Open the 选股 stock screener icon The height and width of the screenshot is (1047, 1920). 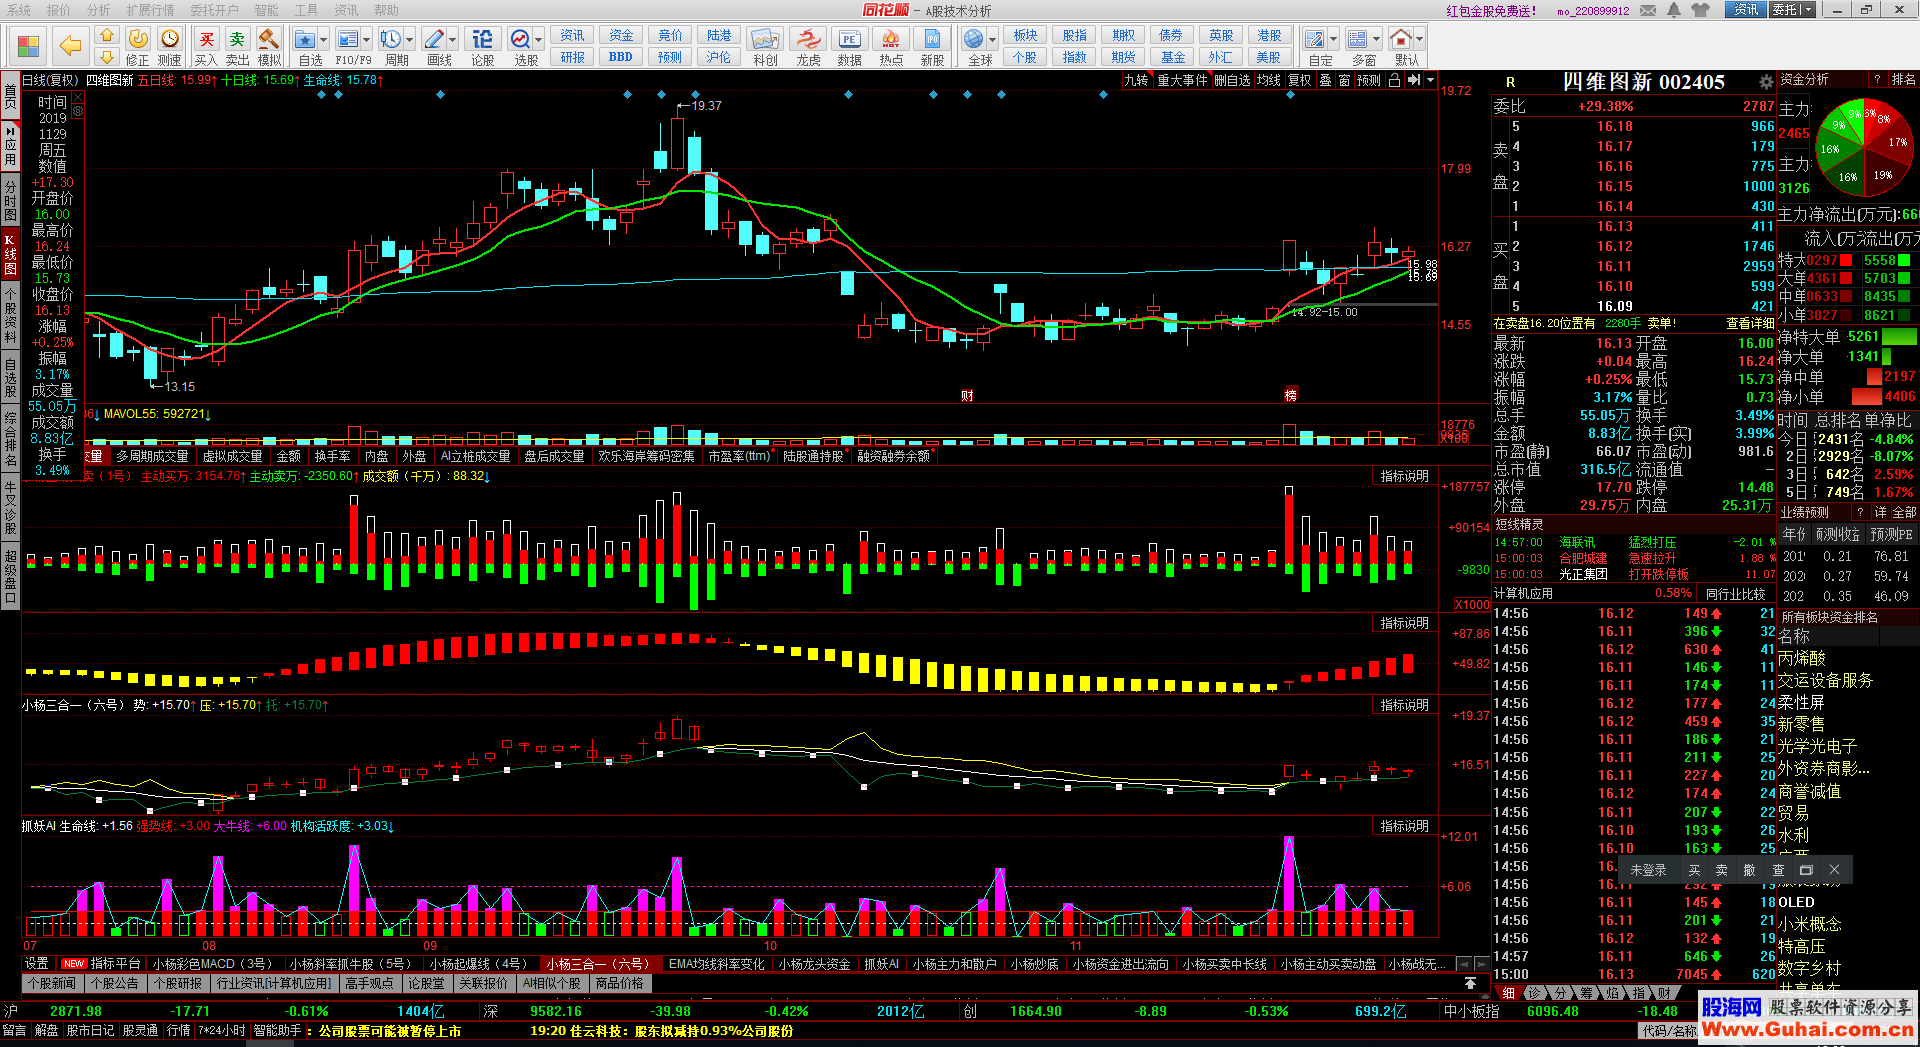coord(521,47)
